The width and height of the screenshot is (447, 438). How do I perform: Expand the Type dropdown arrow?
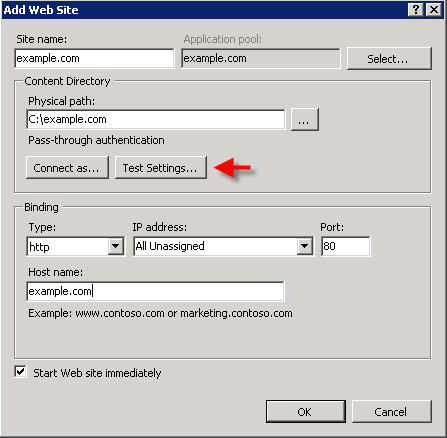[x=116, y=246]
